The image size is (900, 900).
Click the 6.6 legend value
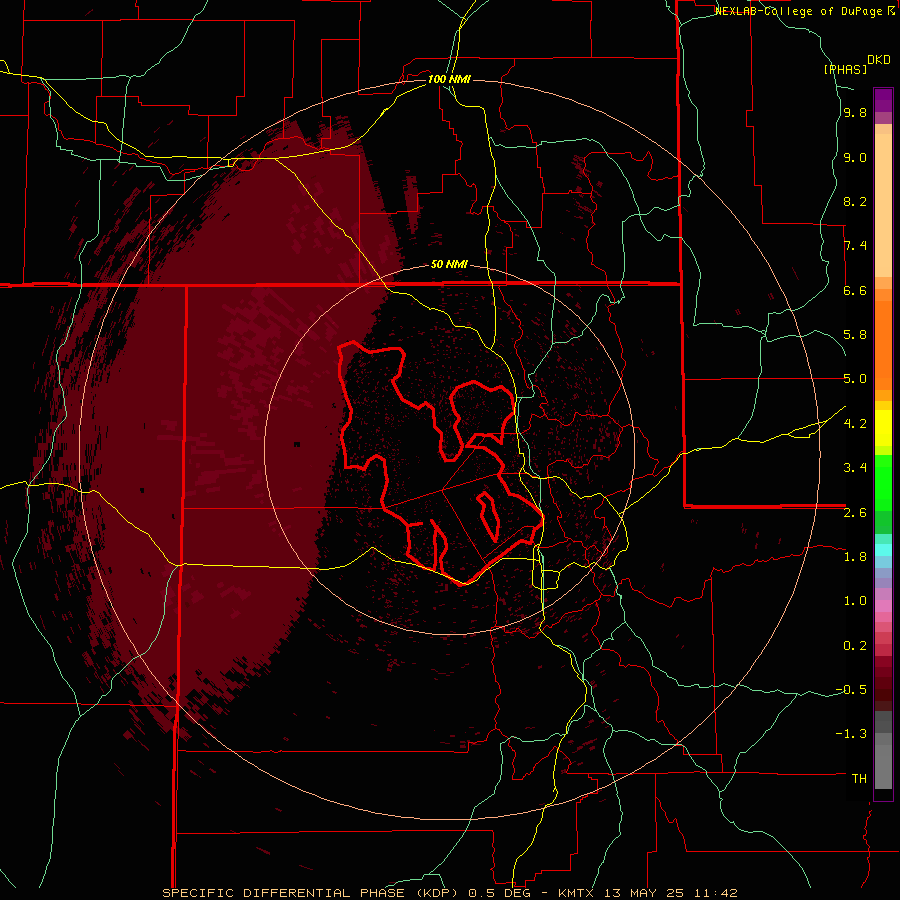pos(855,291)
